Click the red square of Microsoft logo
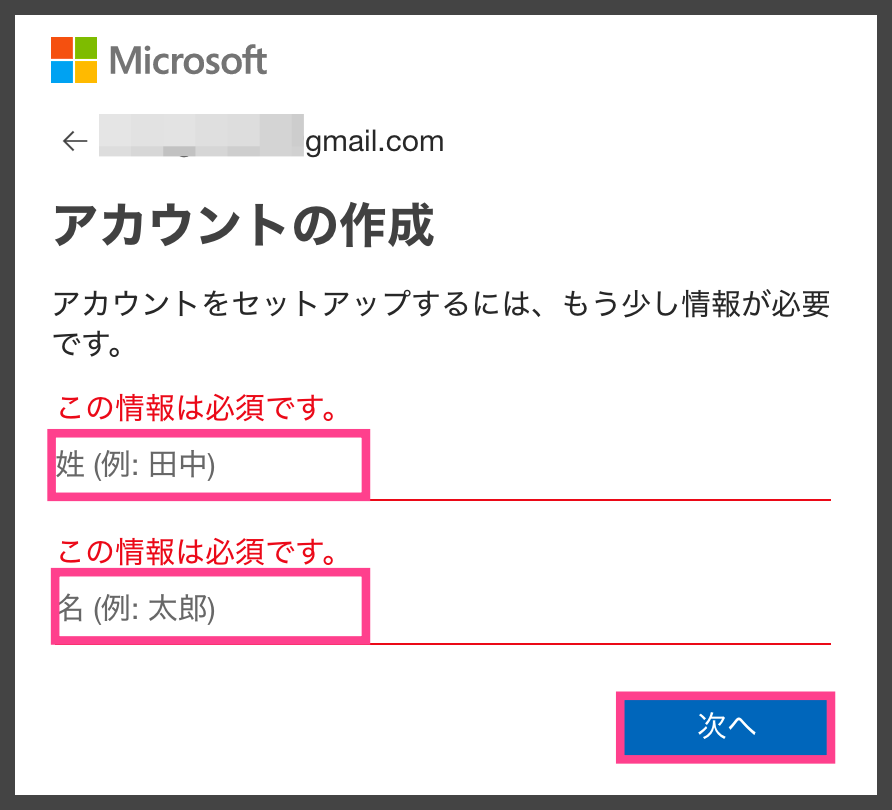The width and height of the screenshot is (892, 810). [61, 48]
